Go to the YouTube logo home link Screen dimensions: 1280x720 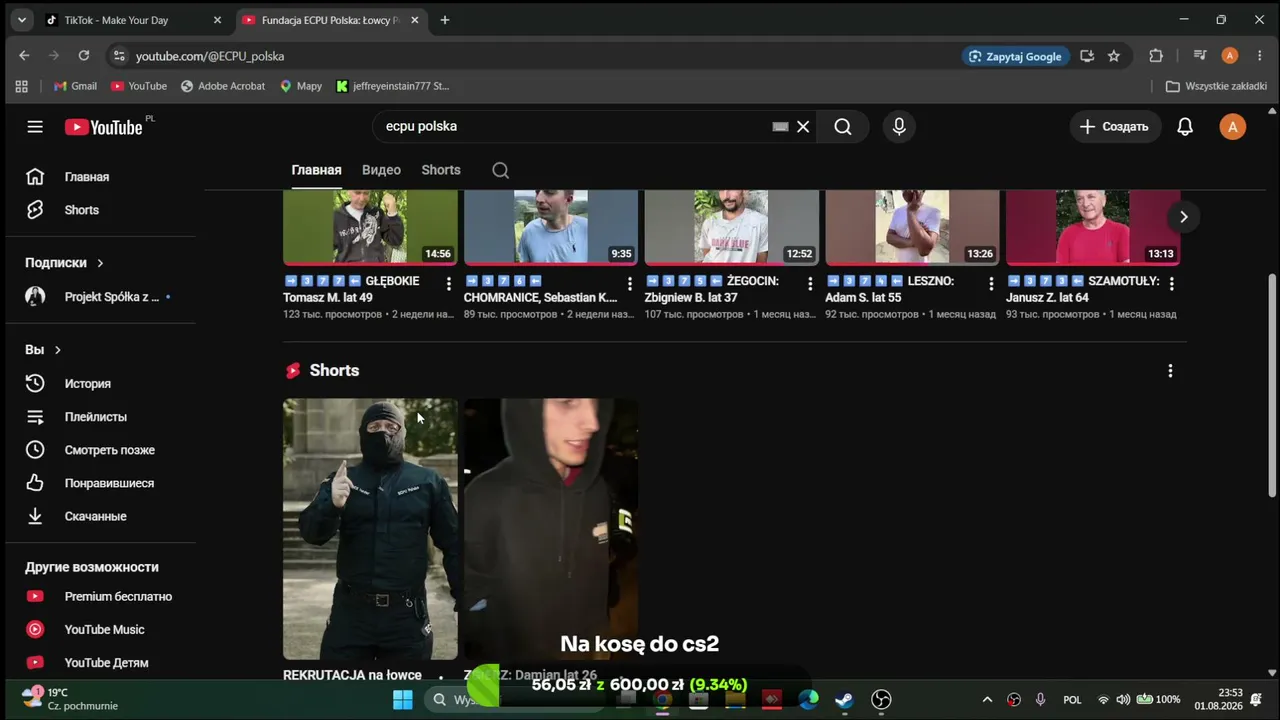point(104,127)
